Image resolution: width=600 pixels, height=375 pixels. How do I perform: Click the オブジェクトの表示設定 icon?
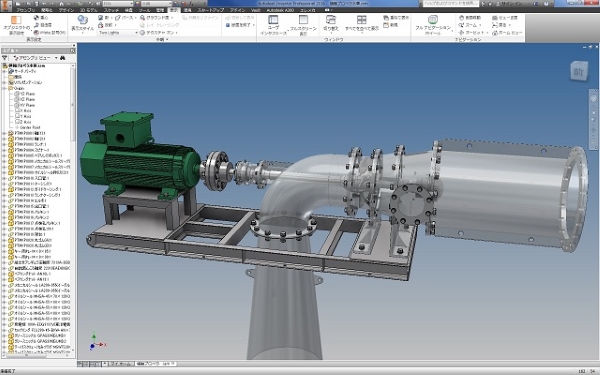[x=16, y=25]
